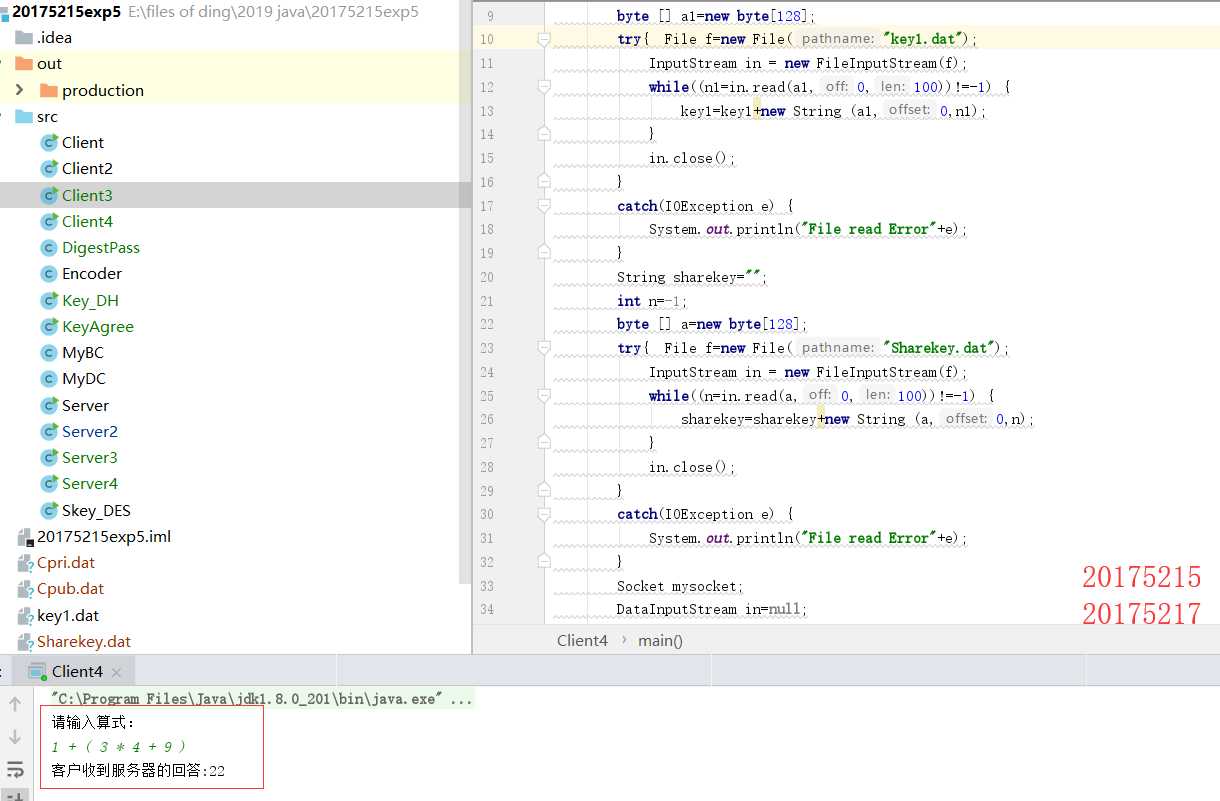Image resolution: width=1220 pixels, height=801 pixels.
Task: Expand the production folder chevron
Action: [19, 90]
